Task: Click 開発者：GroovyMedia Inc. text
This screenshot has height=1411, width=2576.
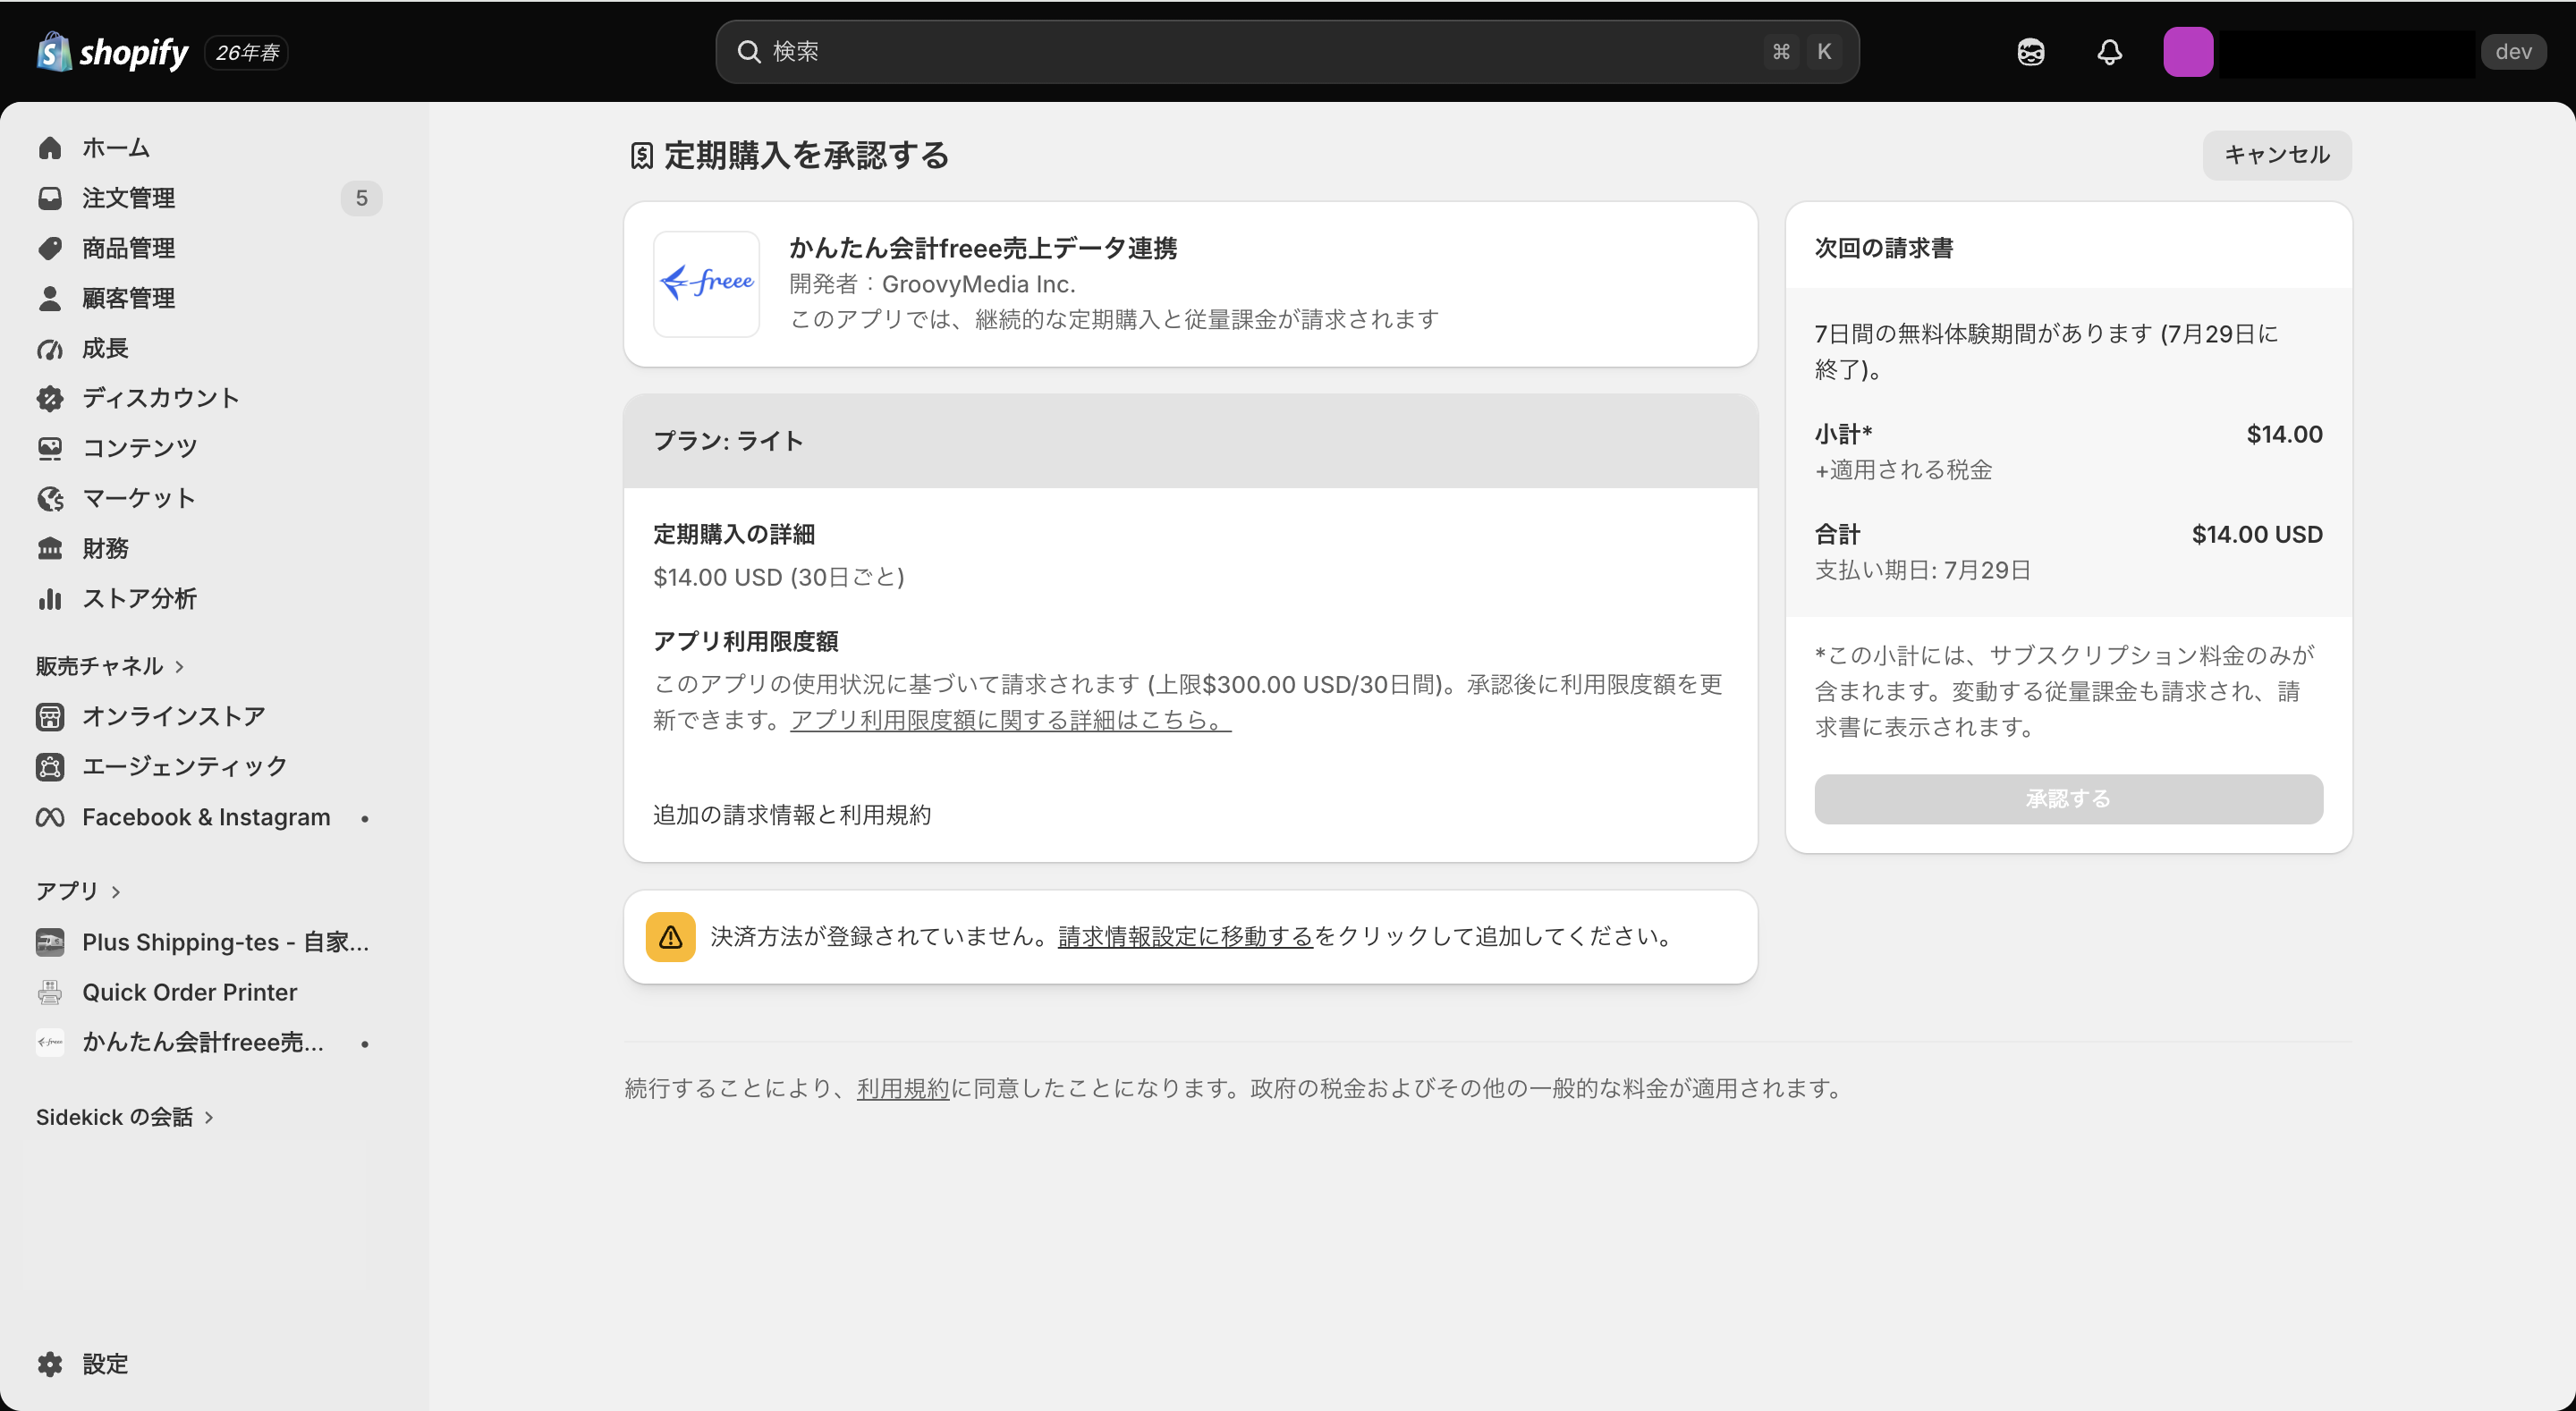Action: tap(932, 284)
